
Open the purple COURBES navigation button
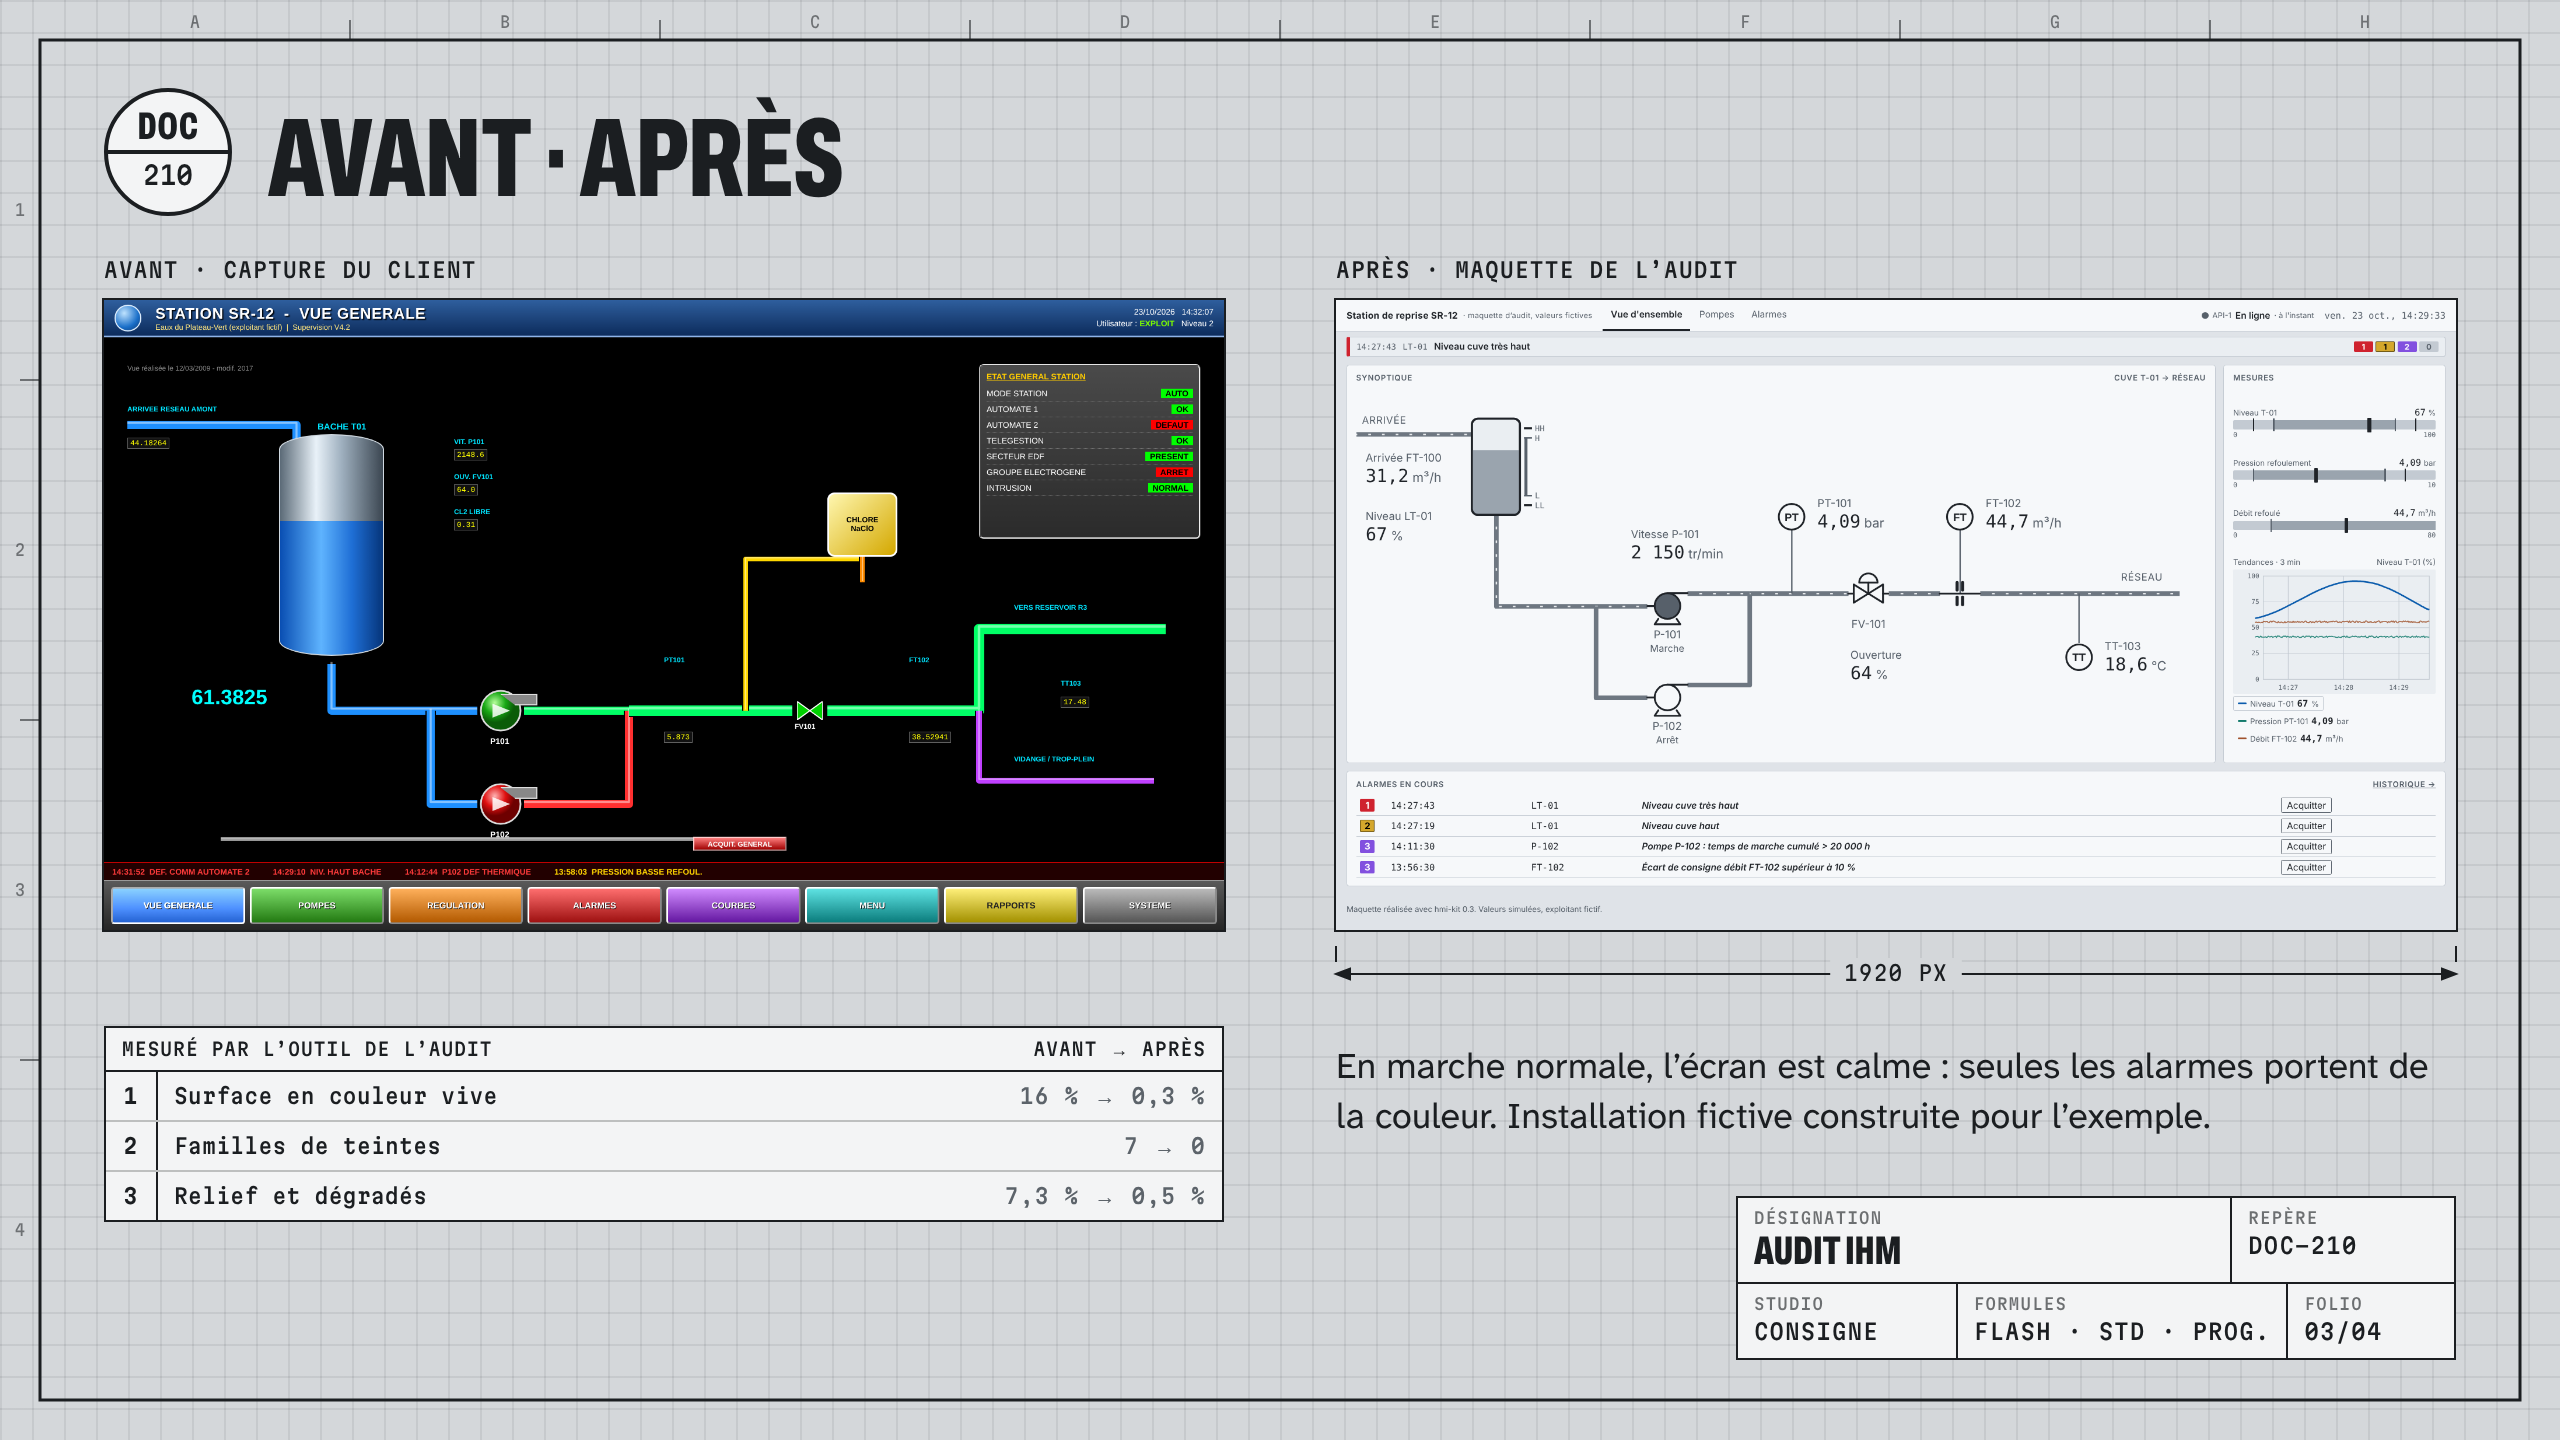pos(733,905)
